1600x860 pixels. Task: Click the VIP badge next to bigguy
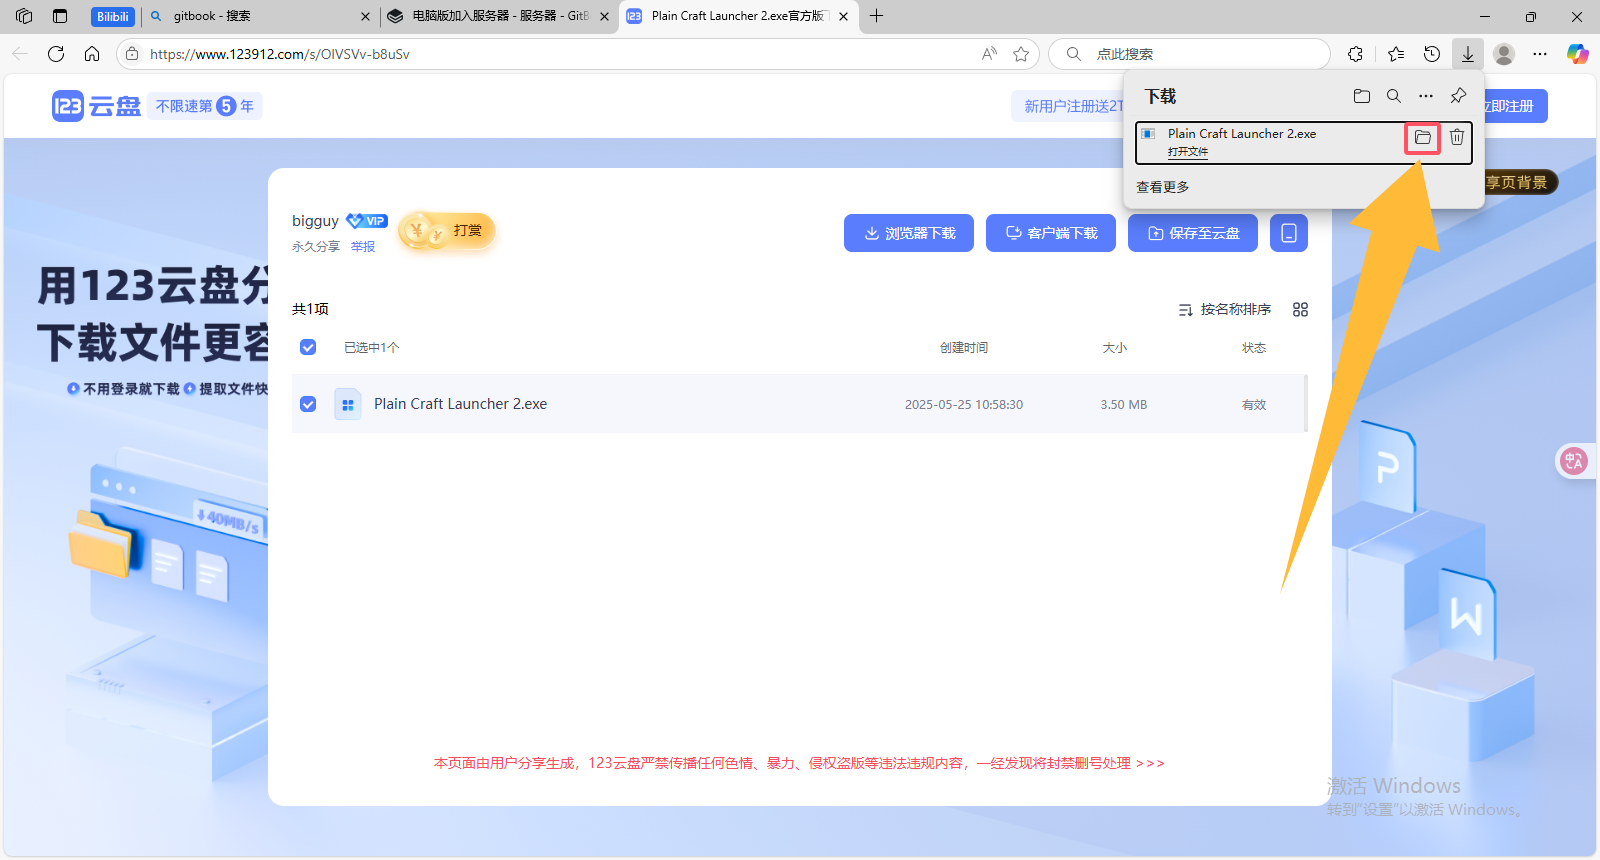pos(367,221)
